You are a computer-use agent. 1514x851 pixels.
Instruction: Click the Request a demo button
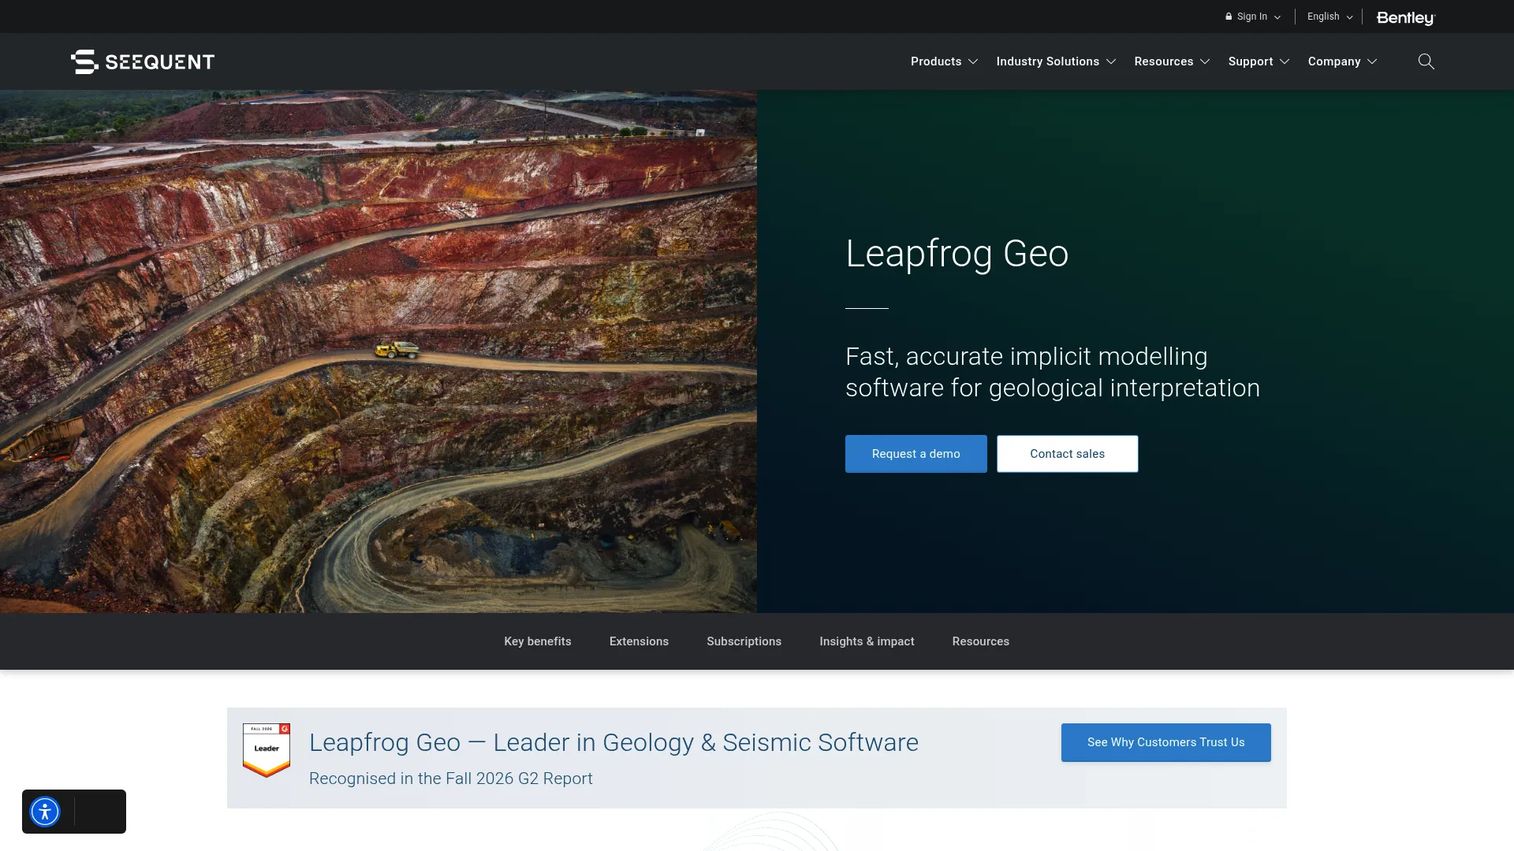[916, 454]
